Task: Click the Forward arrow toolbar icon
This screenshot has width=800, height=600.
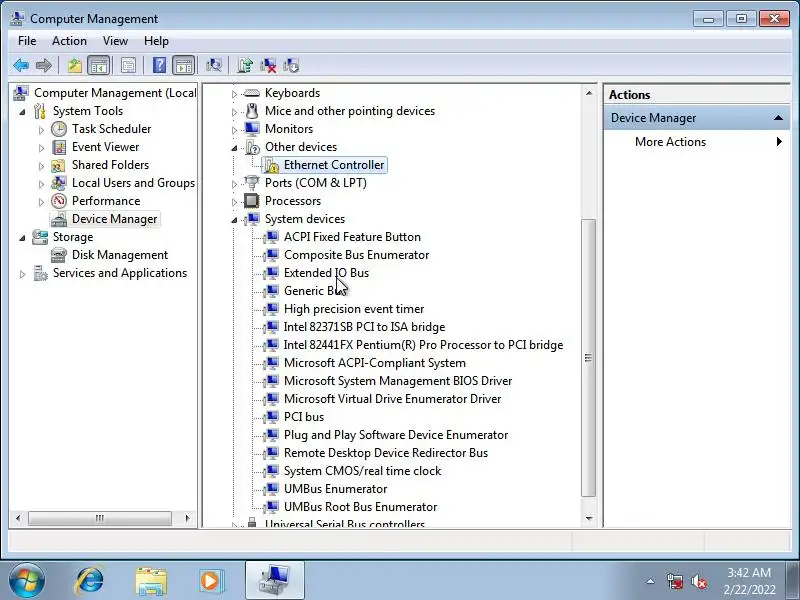Action: click(x=44, y=65)
